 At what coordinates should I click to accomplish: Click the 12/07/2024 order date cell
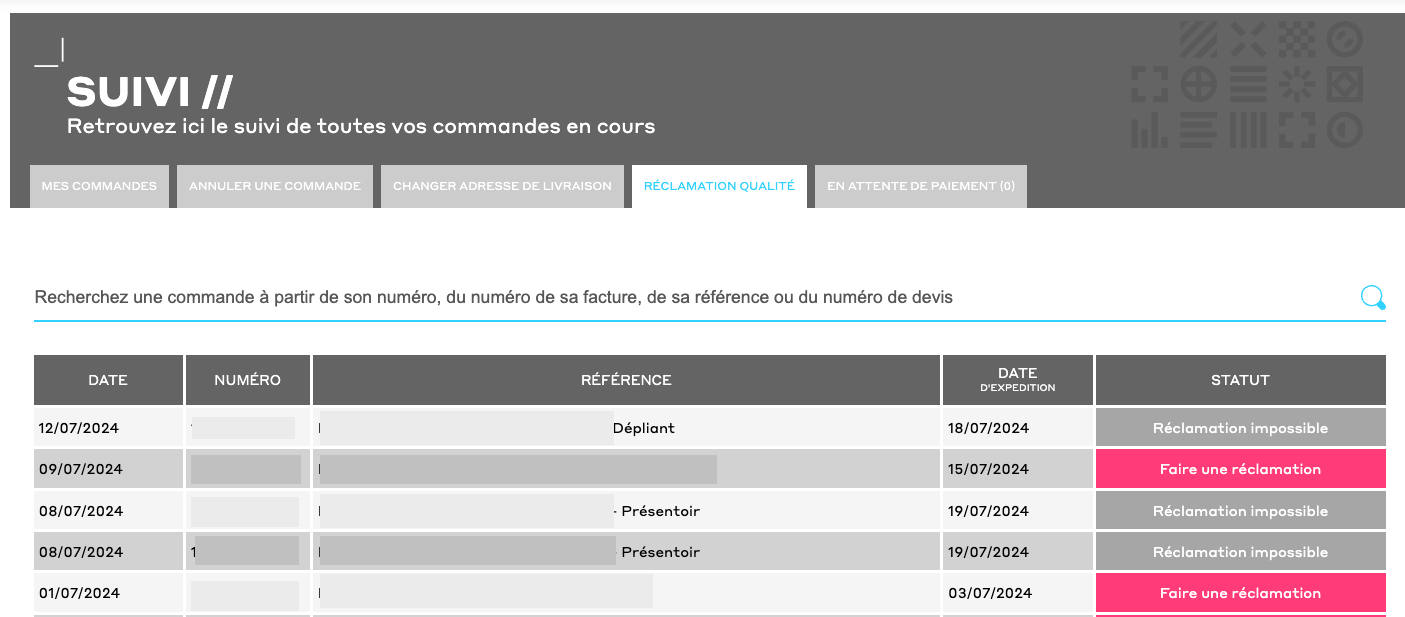pos(79,428)
